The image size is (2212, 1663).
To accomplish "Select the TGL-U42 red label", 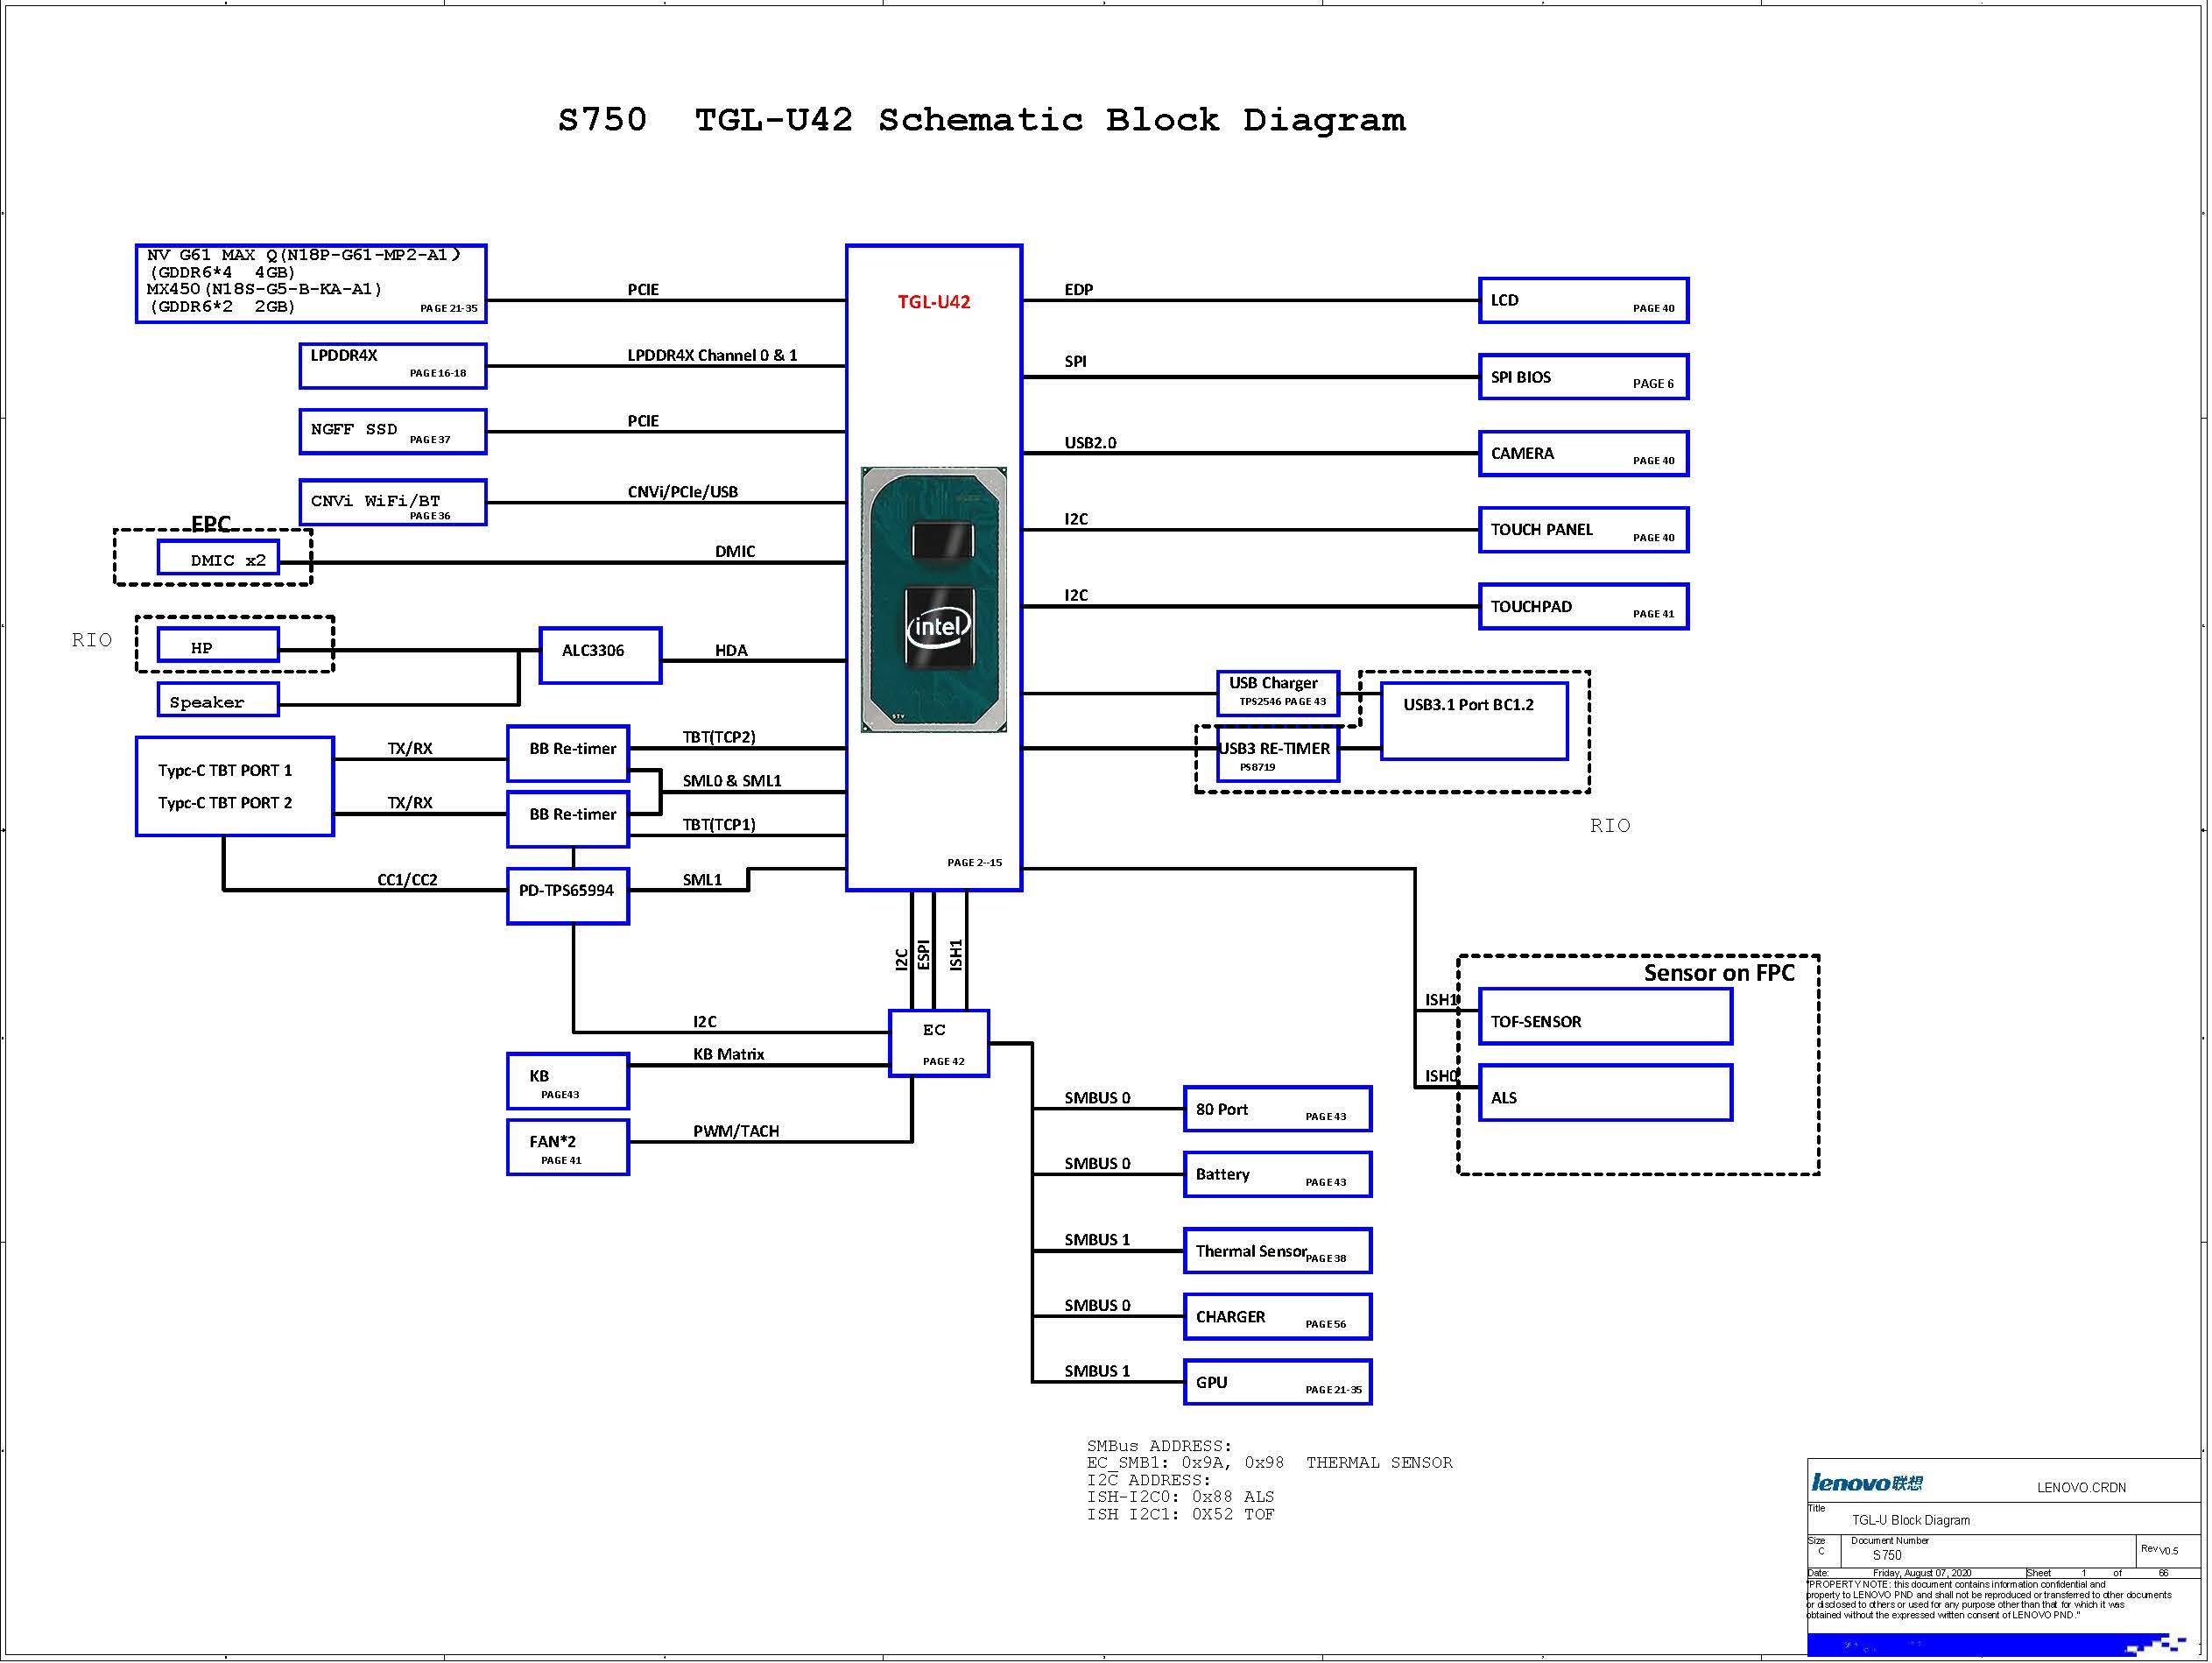I will tap(934, 302).
